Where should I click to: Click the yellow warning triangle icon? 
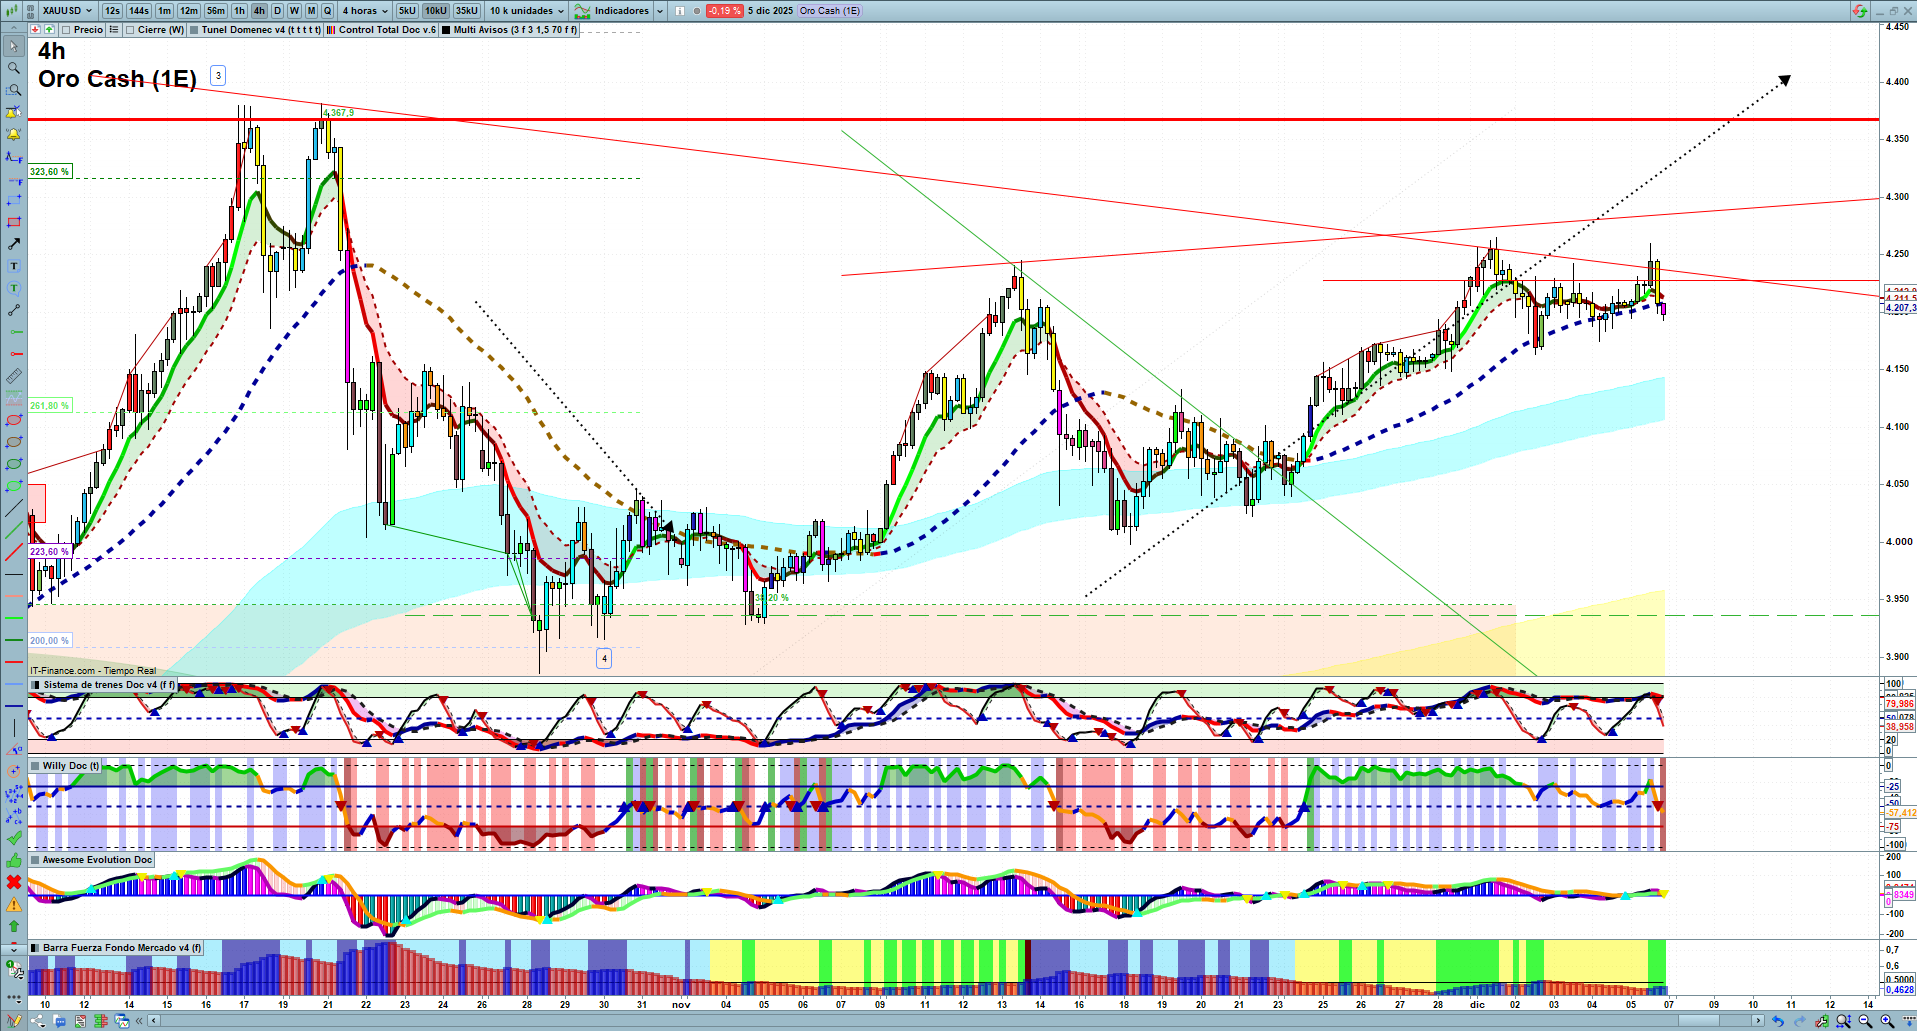pos(14,904)
